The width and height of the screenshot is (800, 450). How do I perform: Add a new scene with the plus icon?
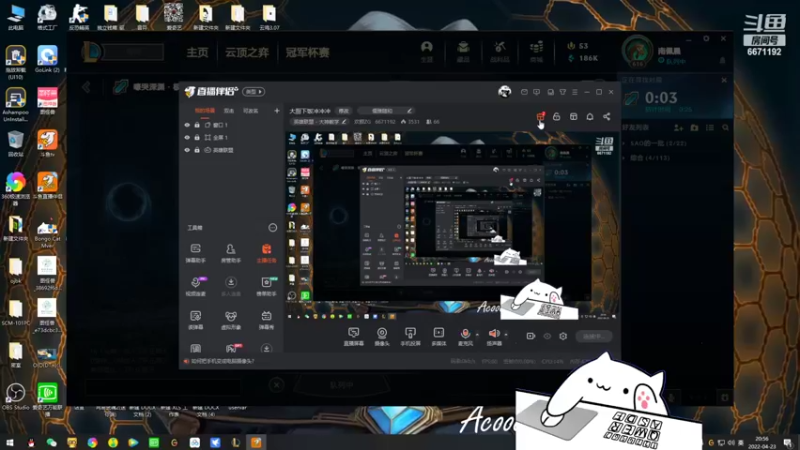click(277, 111)
